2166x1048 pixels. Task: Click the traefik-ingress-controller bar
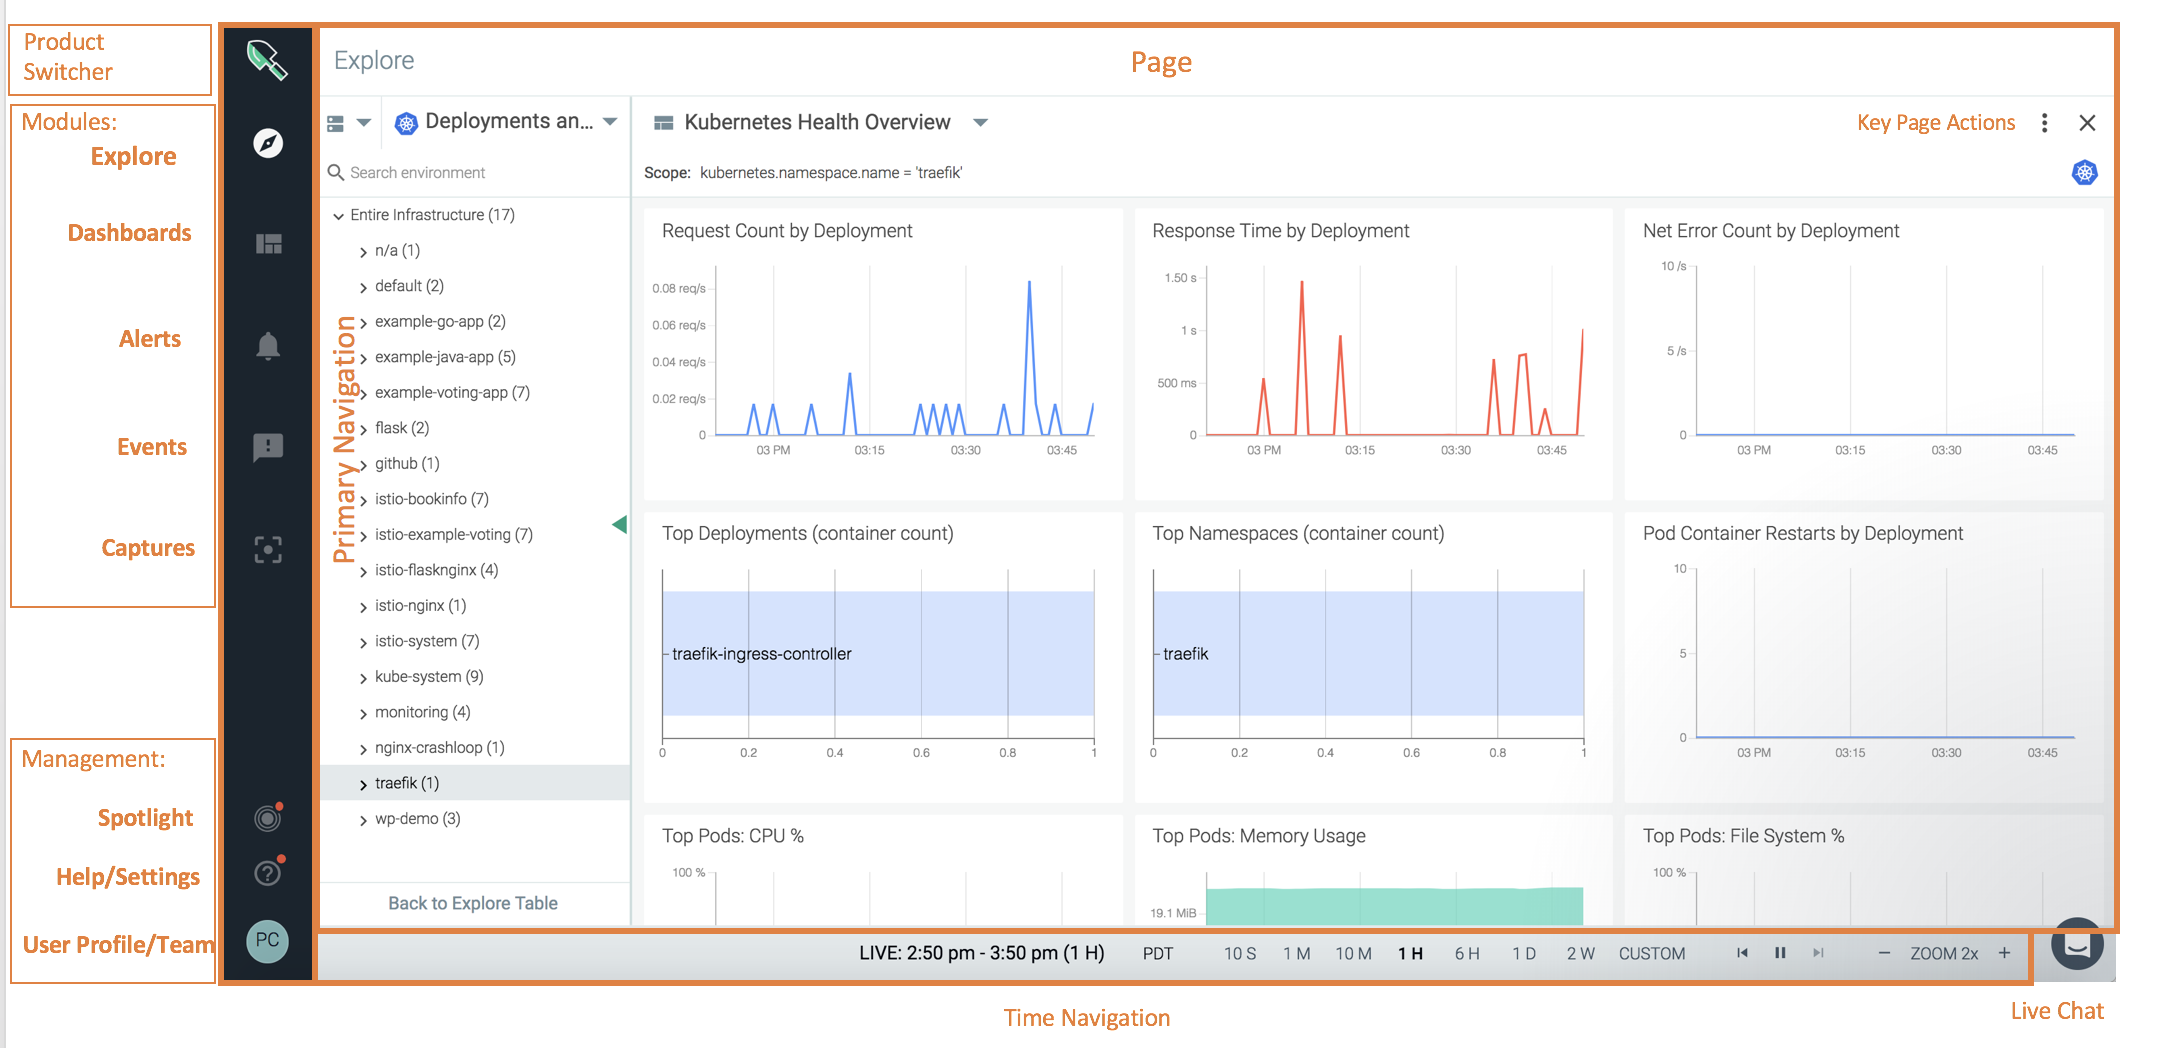(x=878, y=653)
